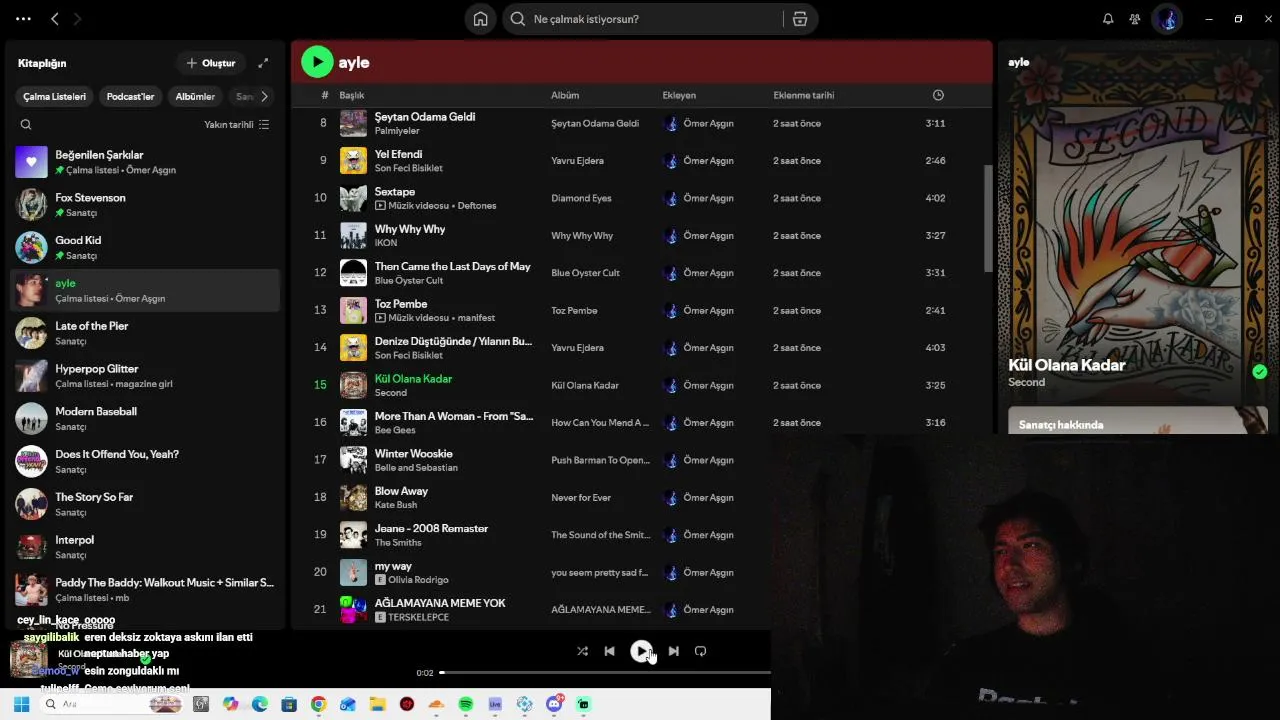This screenshot has width=1280, height=720.
Task: Open Modern Baseball in the library
Action: (145, 419)
